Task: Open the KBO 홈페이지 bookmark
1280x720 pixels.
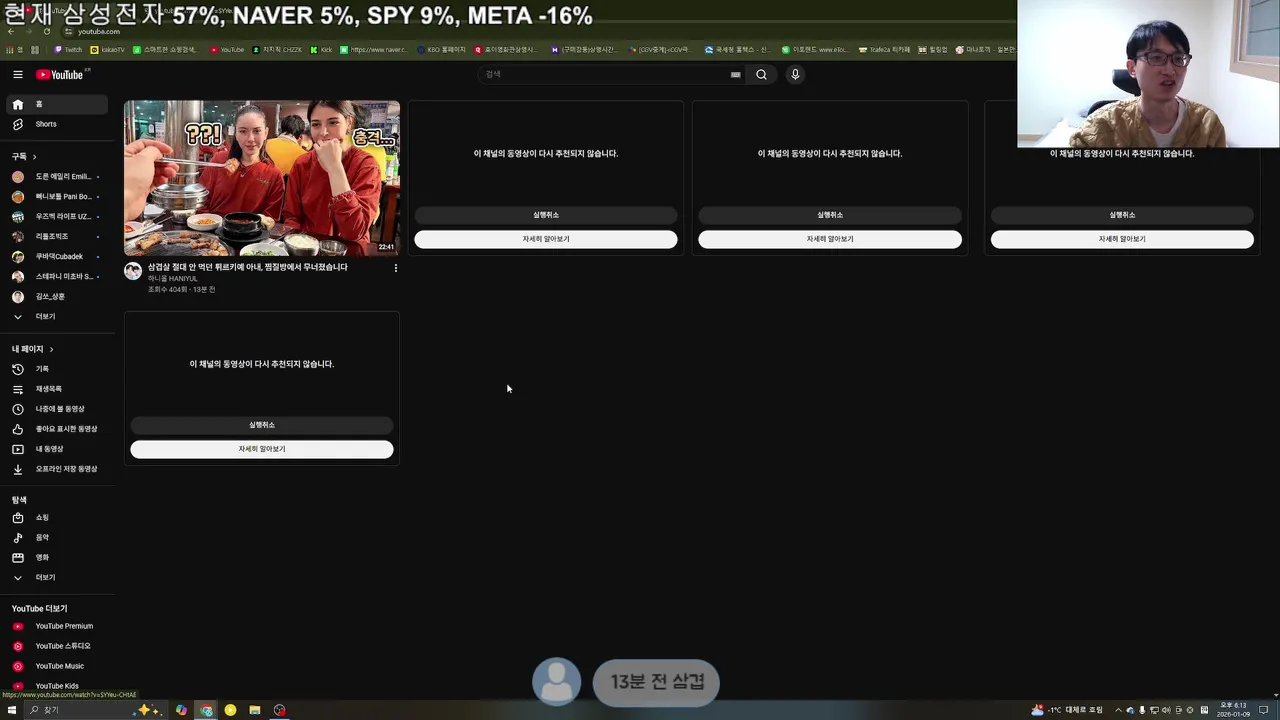Action: pos(442,49)
